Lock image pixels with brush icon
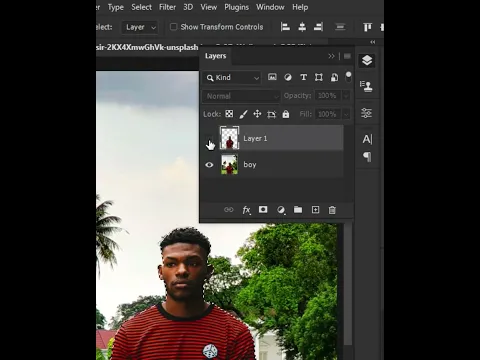Image resolution: width=480 pixels, height=360 pixels. pos(243,114)
